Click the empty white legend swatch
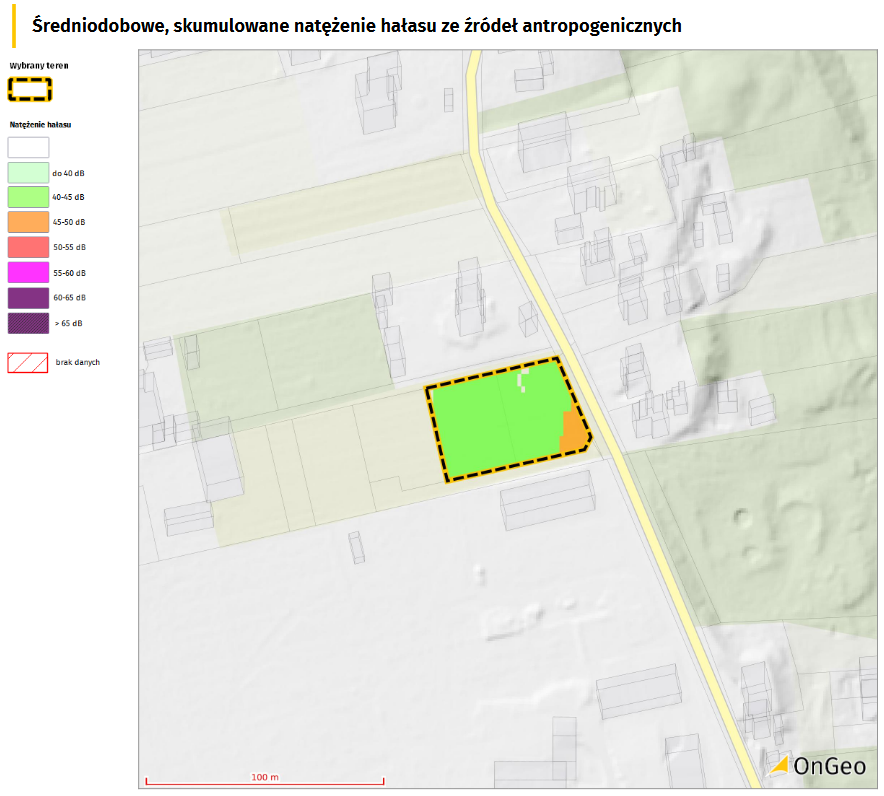884x796 pixels. click(28, 147)
